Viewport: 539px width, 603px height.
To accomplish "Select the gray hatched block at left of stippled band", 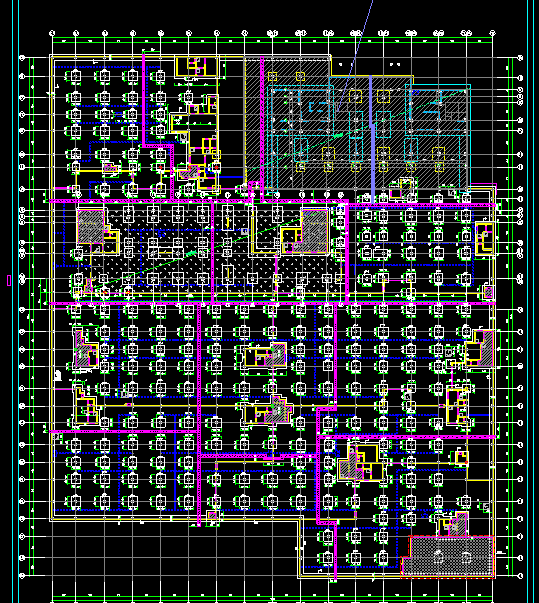I will coord(91,227).
